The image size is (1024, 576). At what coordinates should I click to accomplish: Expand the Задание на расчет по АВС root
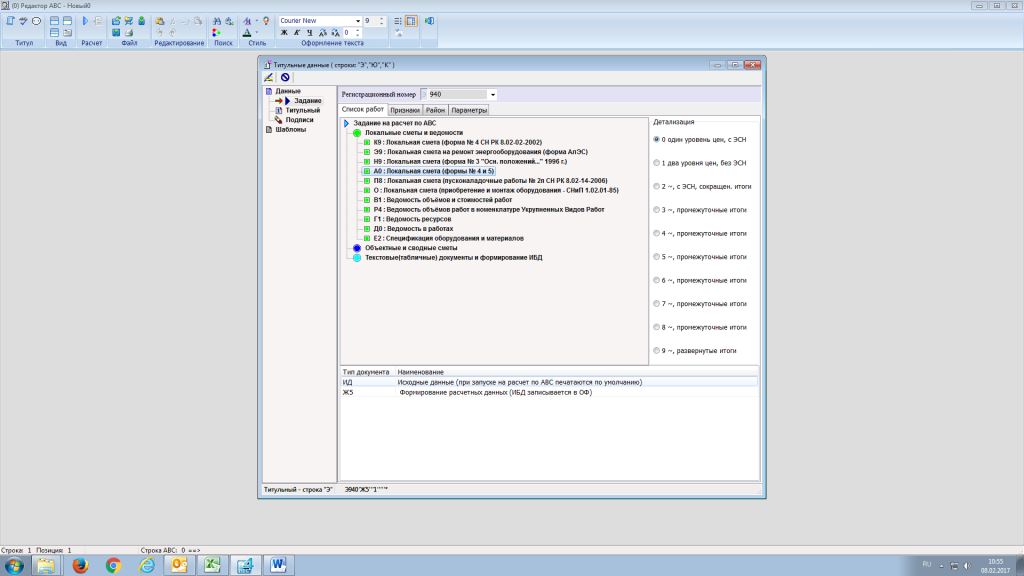(346, 123)
